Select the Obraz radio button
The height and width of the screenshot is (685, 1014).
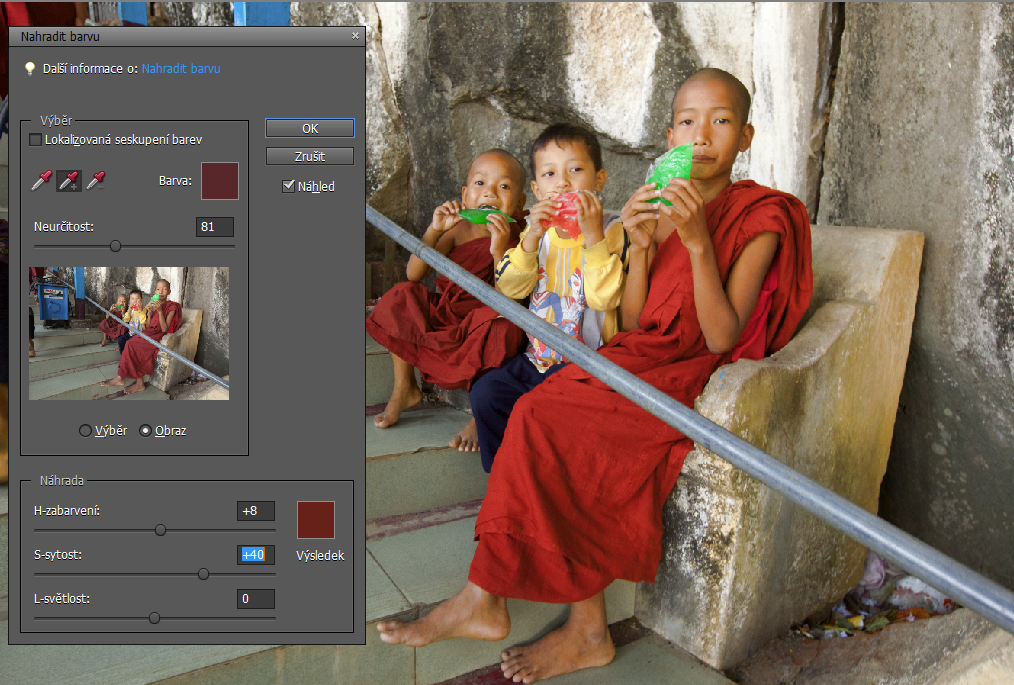click(x=146, y=431)
